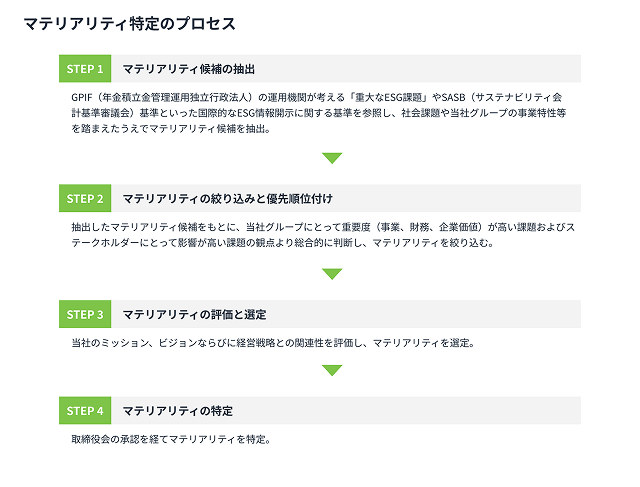
Task: Click the sentence starting 当社のミッション、ビジョン
Action: pyautogui.click(x=273, y=343)
